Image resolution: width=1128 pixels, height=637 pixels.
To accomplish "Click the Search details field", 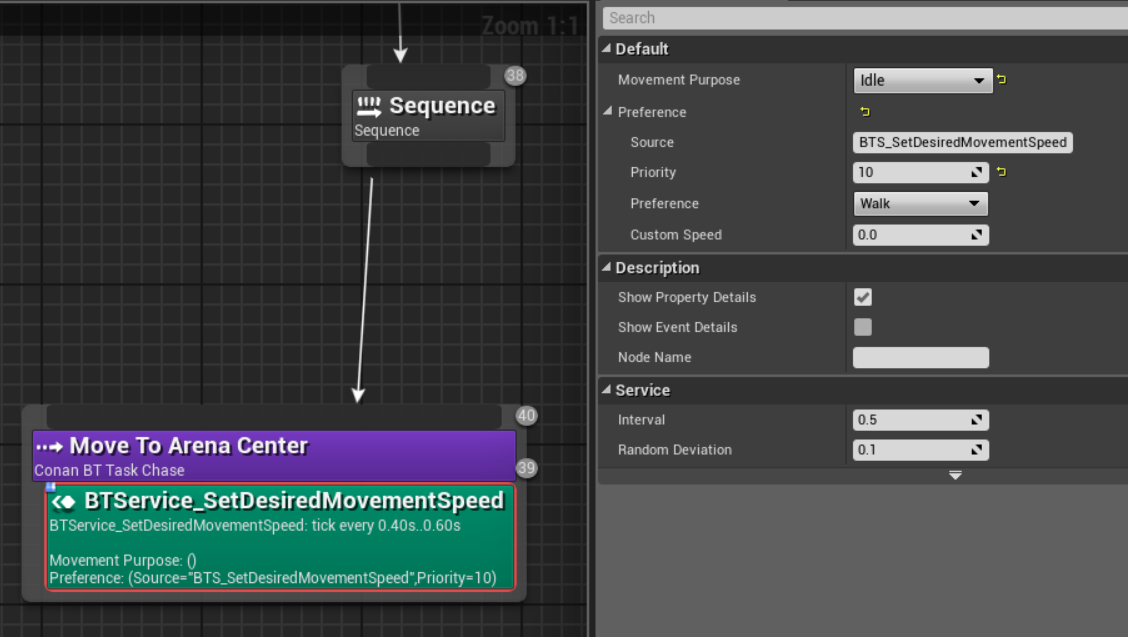I will click(x=860, y=18).
